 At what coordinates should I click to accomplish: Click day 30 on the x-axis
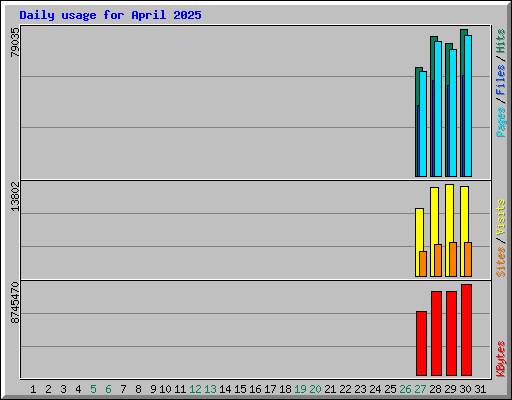tap(465, 389)
